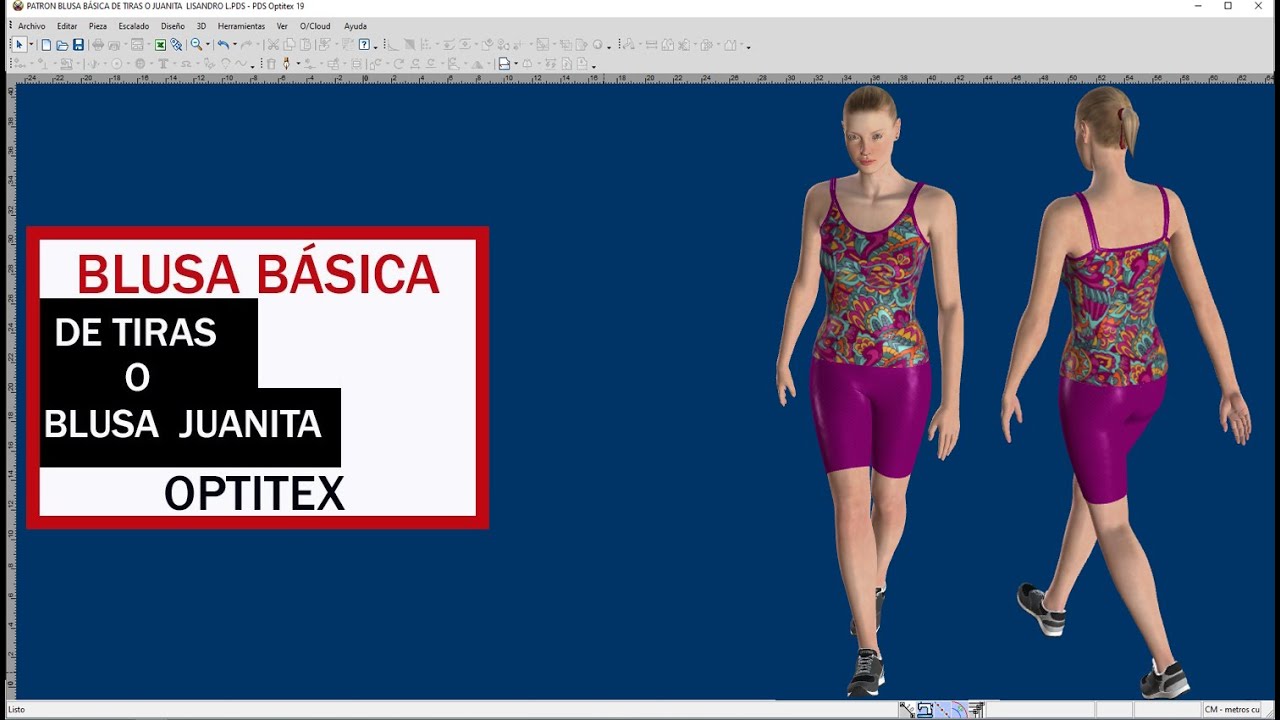Click the trash delete icon
Viewport: 1280px width, 720px height.
tap(271, 64)
